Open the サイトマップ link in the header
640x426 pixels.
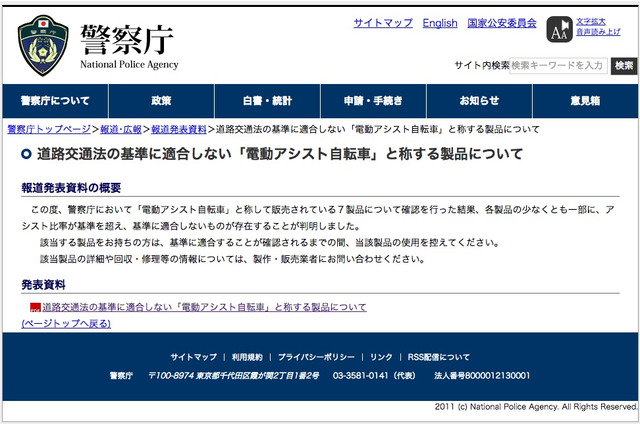(382, 23)
